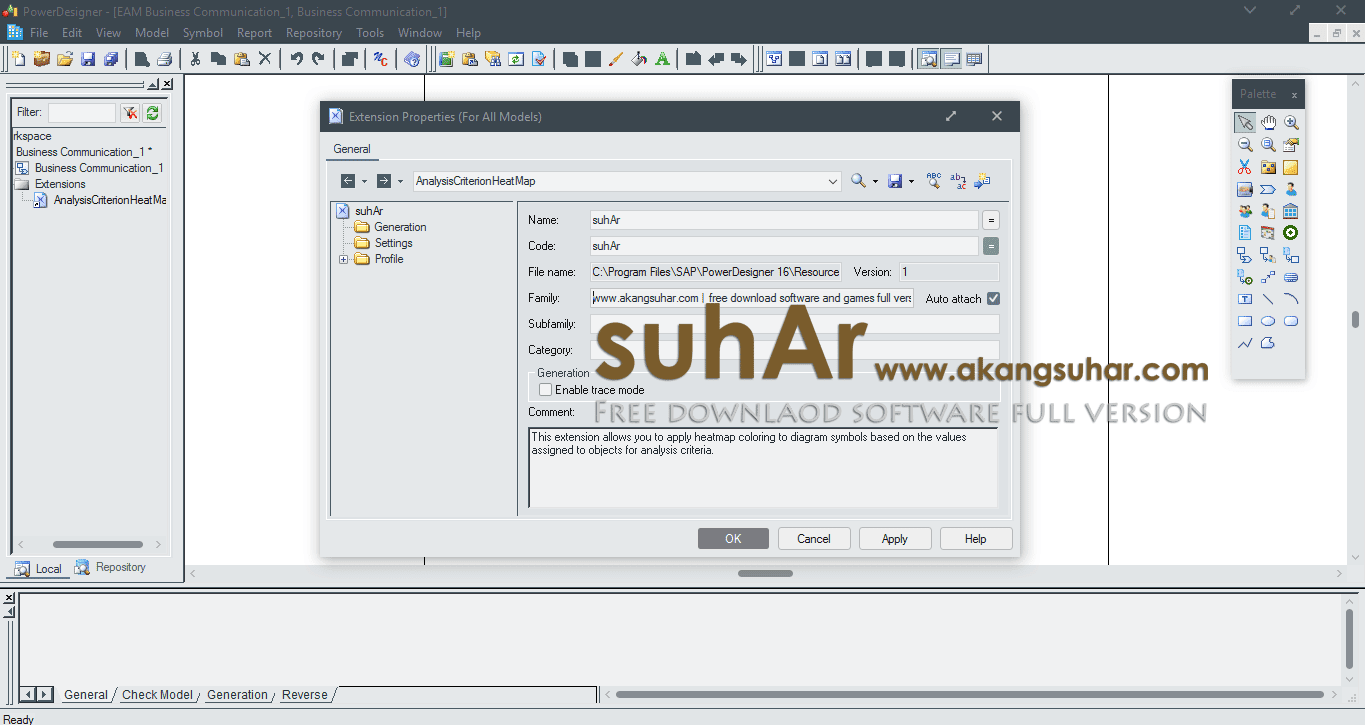This screenshot has width=1365, height=725.
Task: Switch to Repository browser tab
Action: click(112, 567)
